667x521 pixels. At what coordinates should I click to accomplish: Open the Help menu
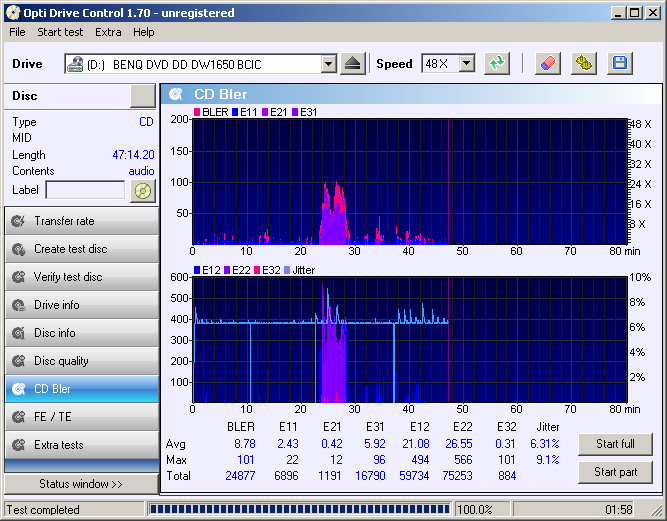[x=143, y=32]
